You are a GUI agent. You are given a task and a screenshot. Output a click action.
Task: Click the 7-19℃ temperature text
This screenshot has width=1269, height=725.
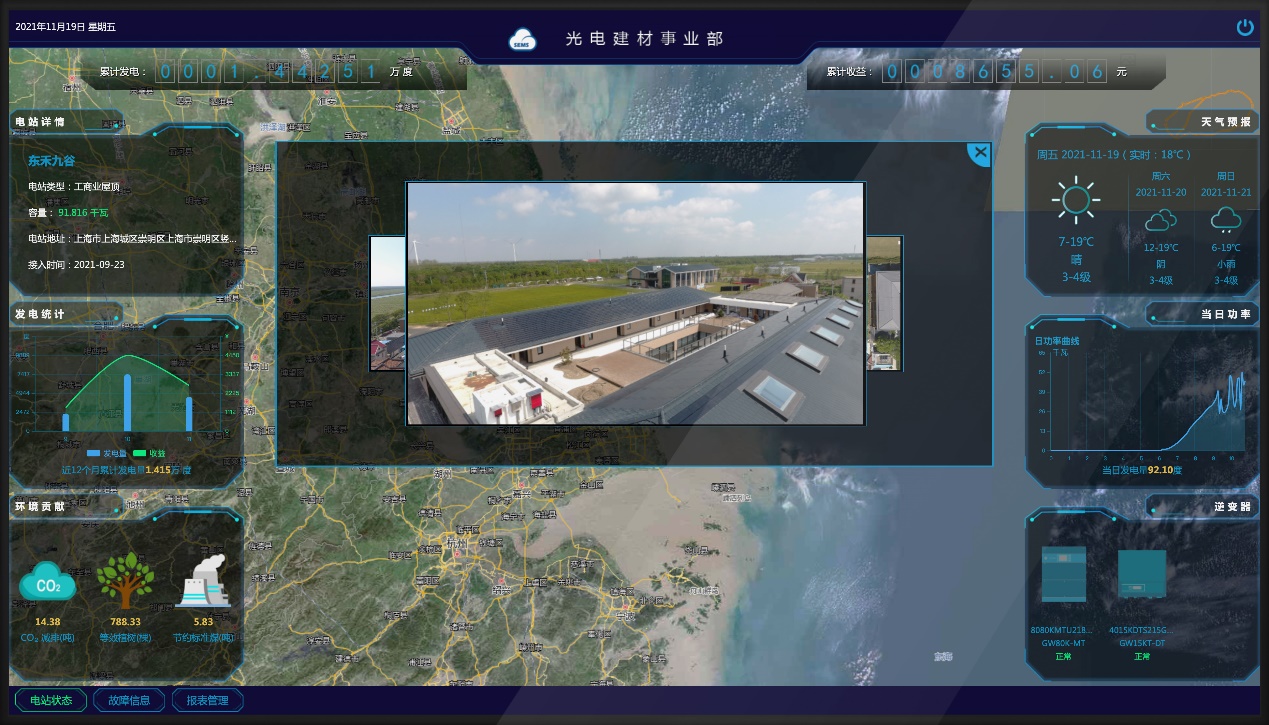click(1076, 242)
